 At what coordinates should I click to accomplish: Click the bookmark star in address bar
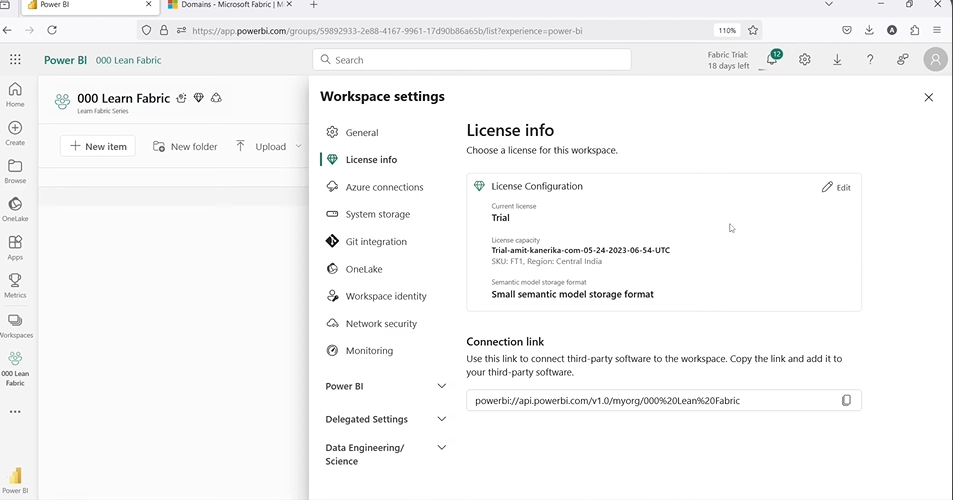(753, 30)
